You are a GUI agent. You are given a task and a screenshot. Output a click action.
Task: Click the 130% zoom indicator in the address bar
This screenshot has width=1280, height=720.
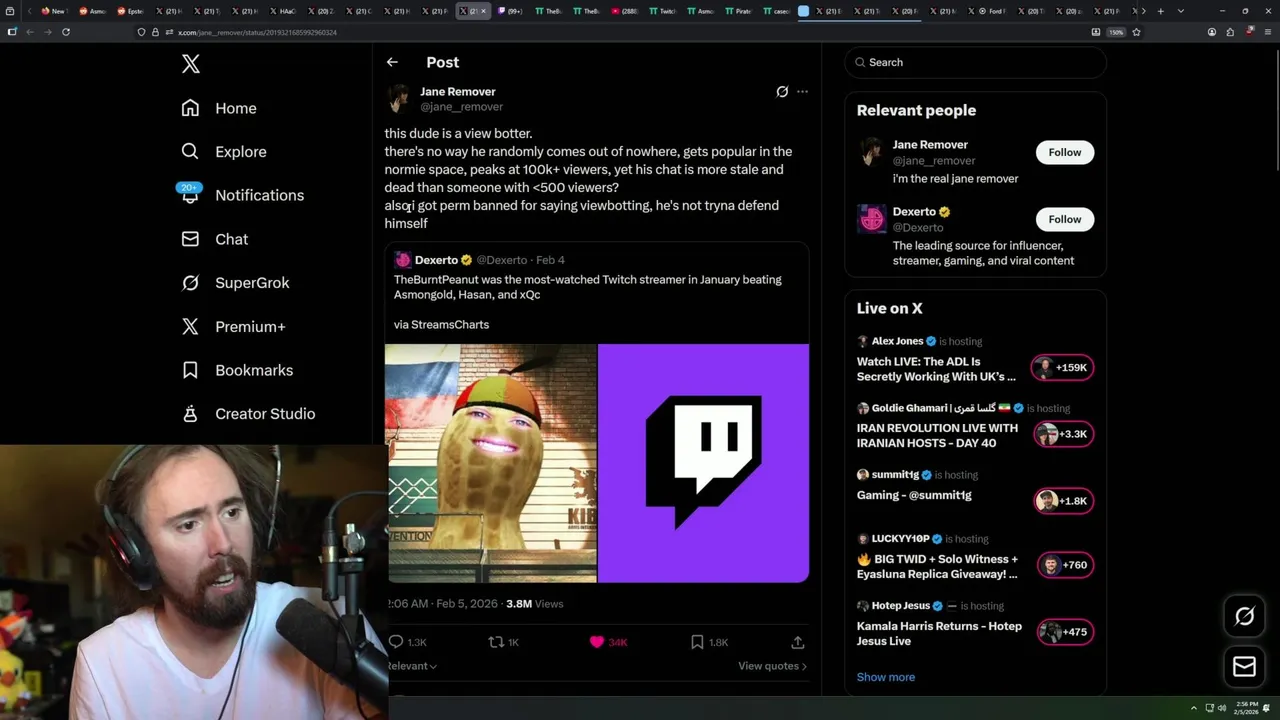1116,32
